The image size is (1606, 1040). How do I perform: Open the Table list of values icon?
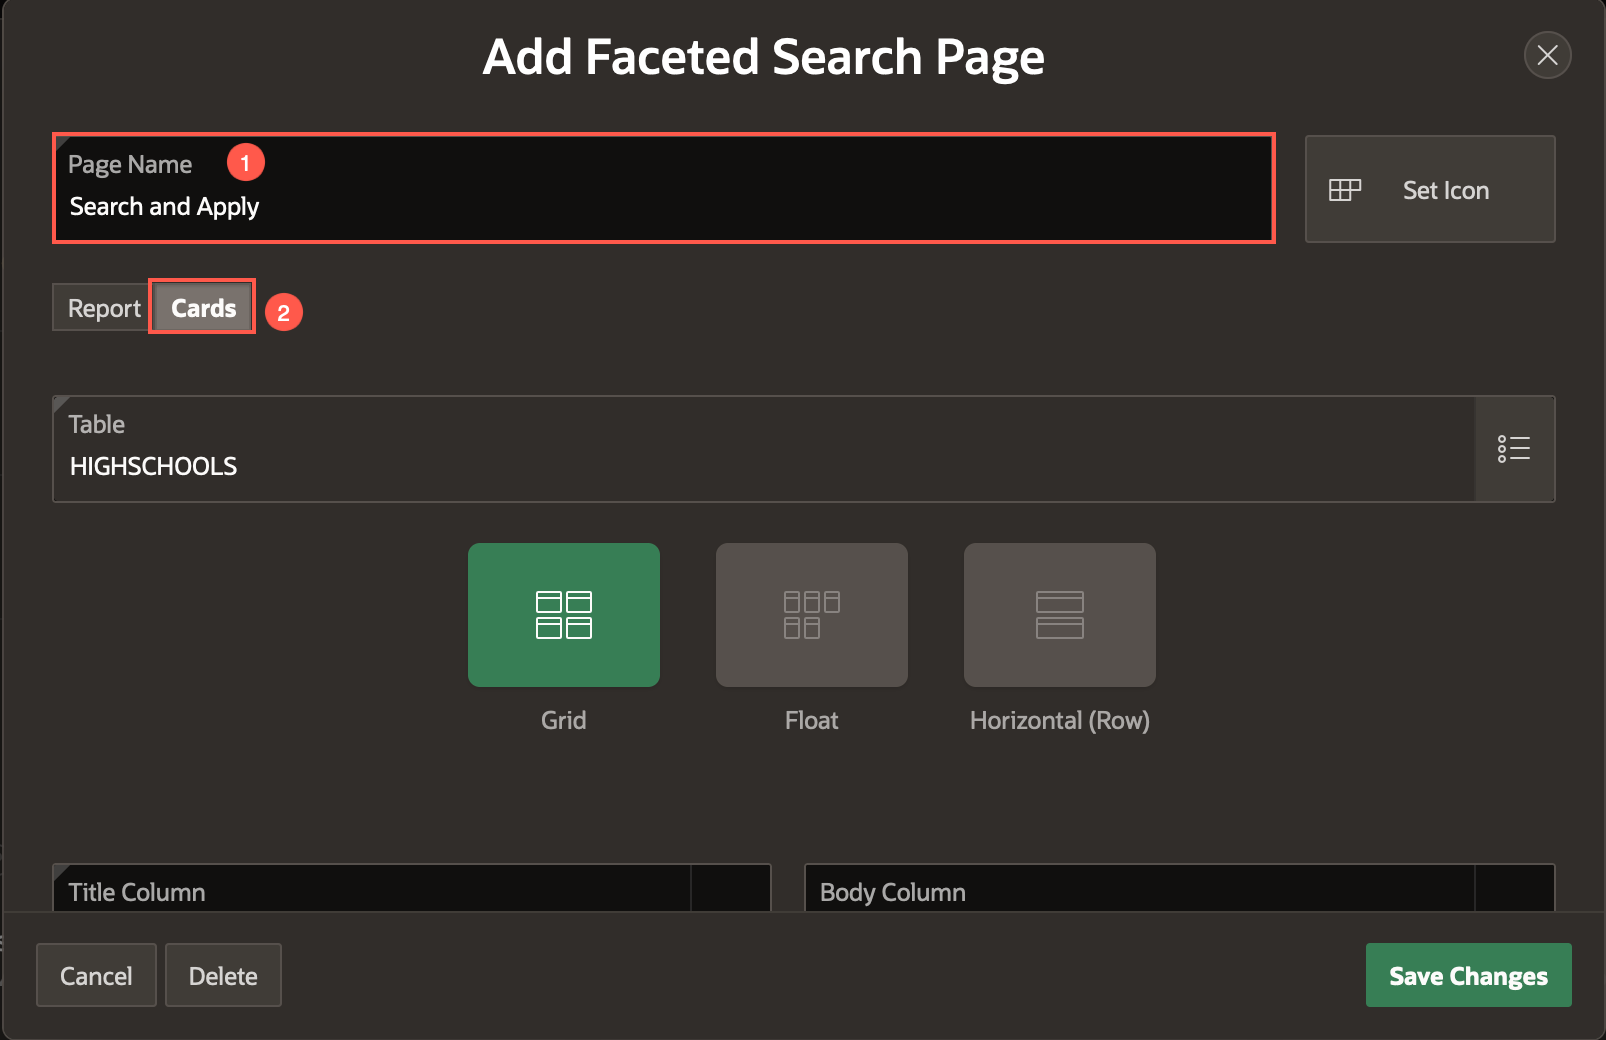pyautogui.click(x=1514, y=449)
